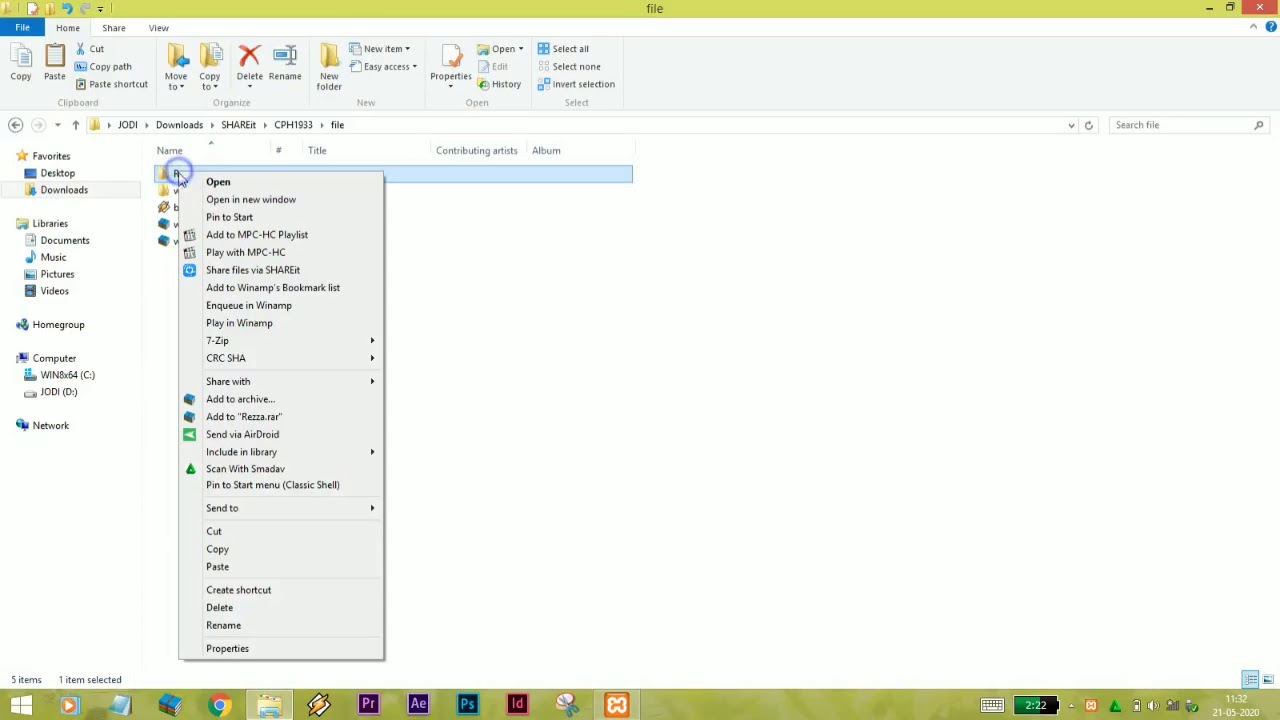Open the ribbon Open button dropdown arrow
This screenshot has height=720, width=1280.
520,49
